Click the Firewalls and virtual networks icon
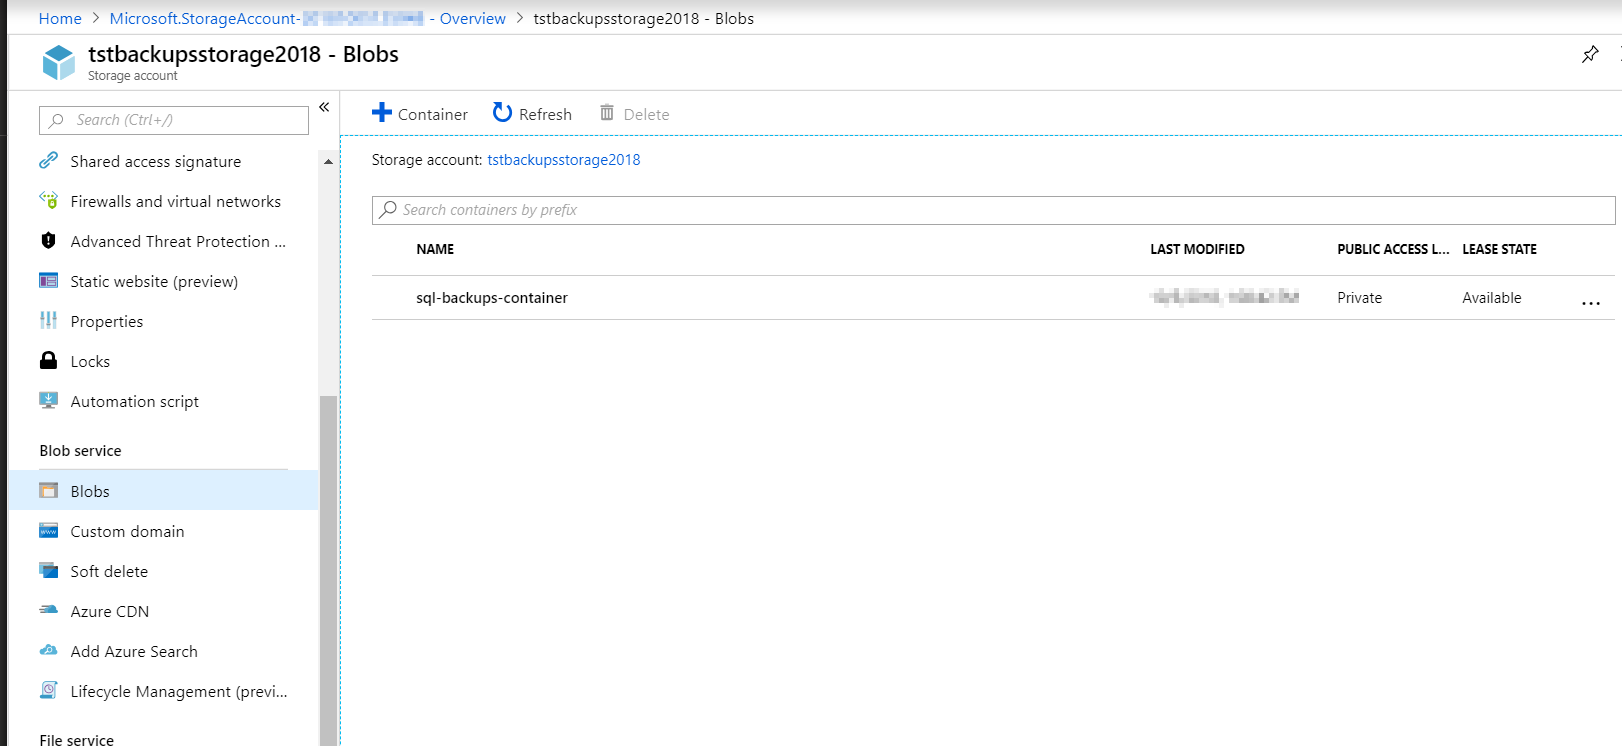This screenshot has height=746, width=1622. point(48,200)
